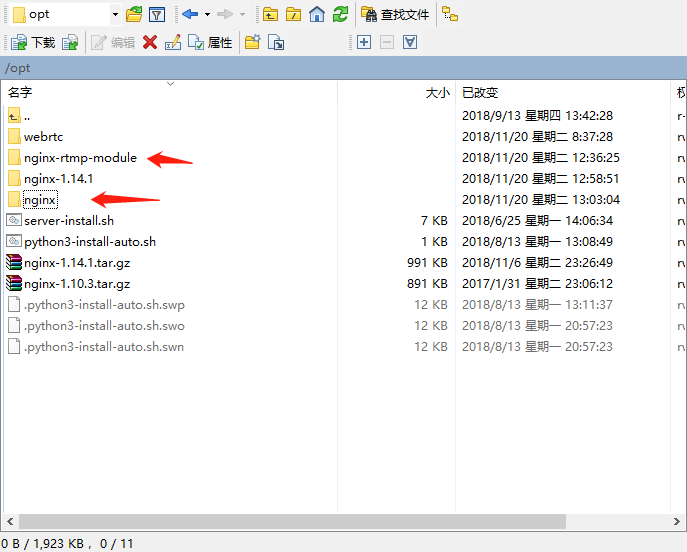This screenshot has width=687, height=552.
Task: Open the directory/bookmark folder icon
Action: pyautogui.click(x=134, y=14)
